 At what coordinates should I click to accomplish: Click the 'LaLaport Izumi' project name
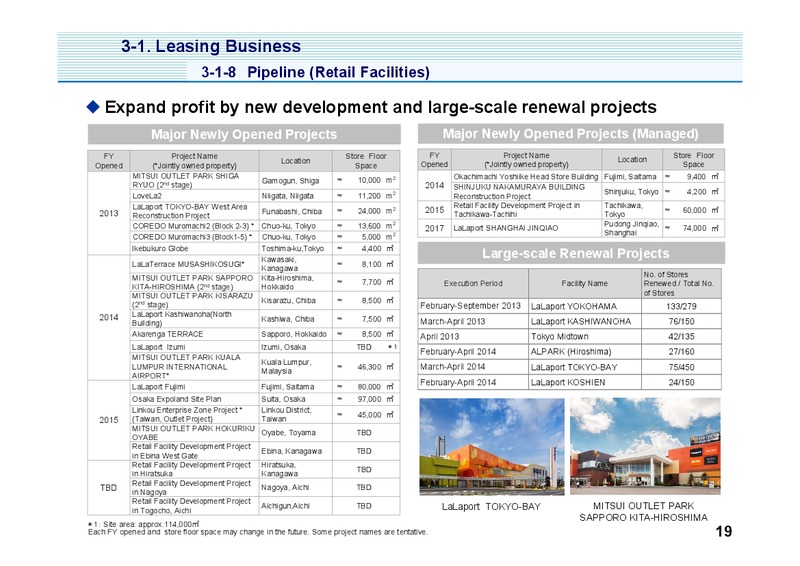(158, 347)
